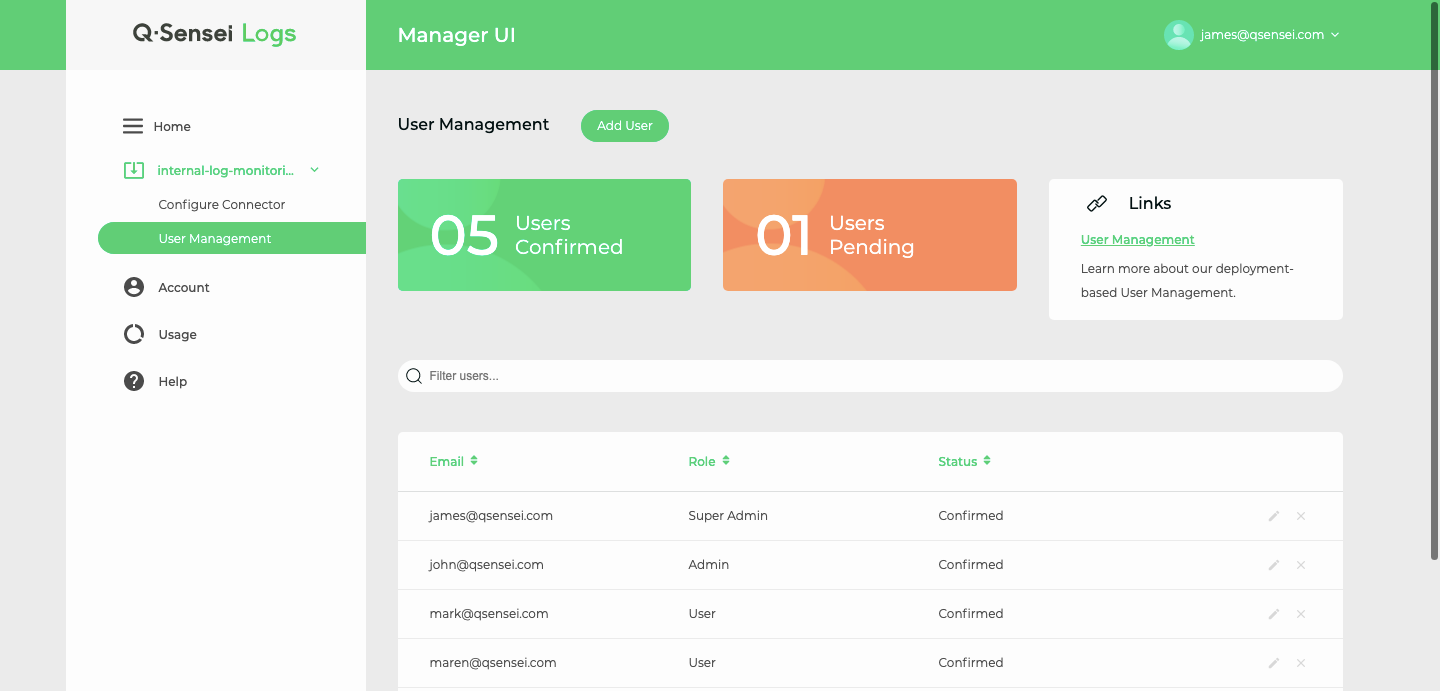Click the page vertical scrollbar
This screenshot has height=691, width=1440.
[1435, 280]
